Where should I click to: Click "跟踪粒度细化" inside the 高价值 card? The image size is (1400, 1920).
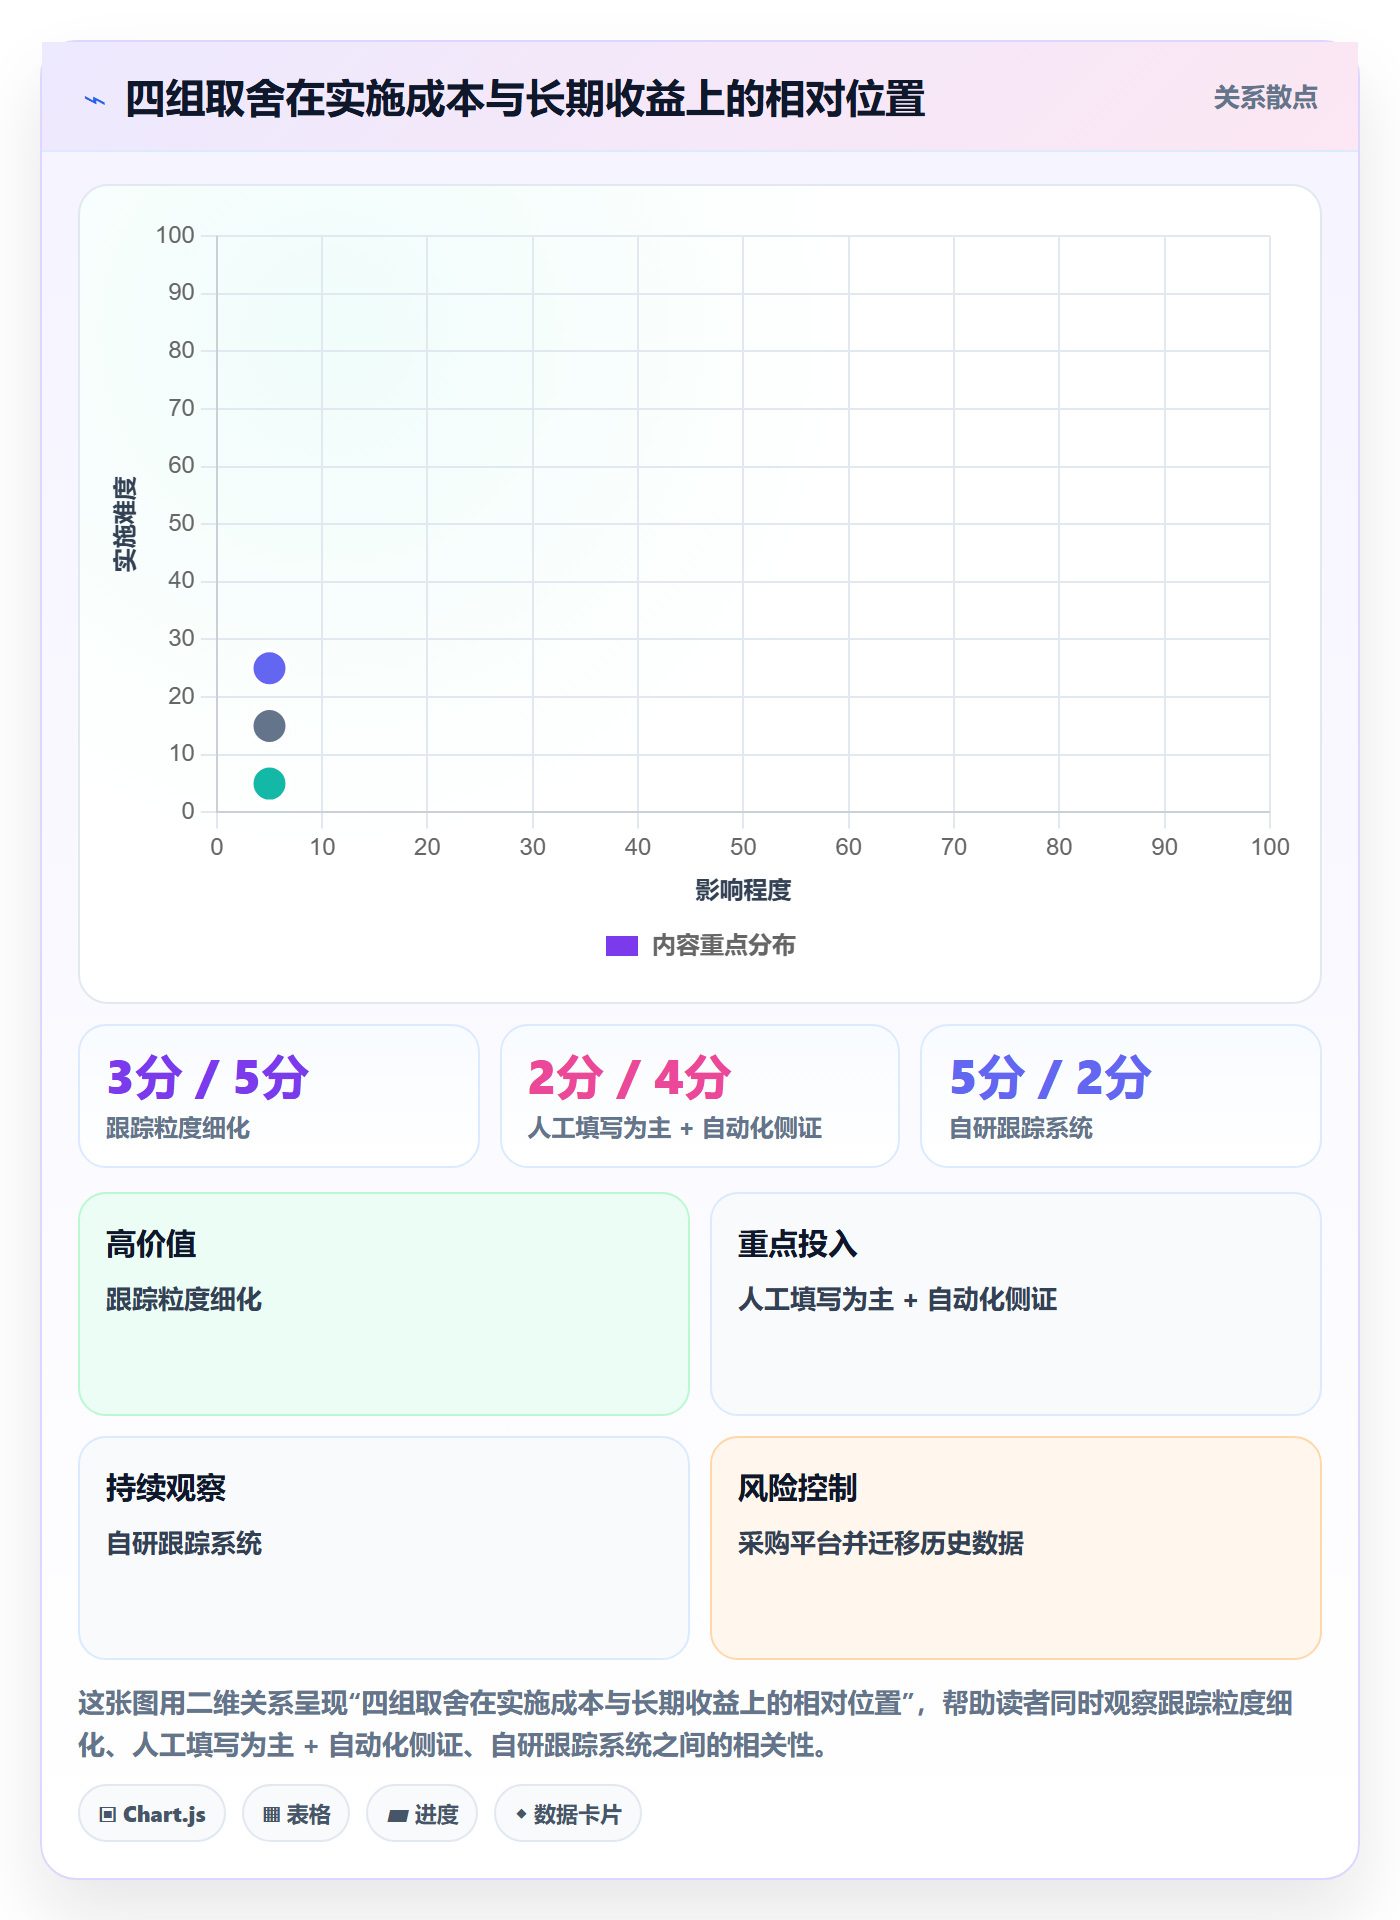184,1299
